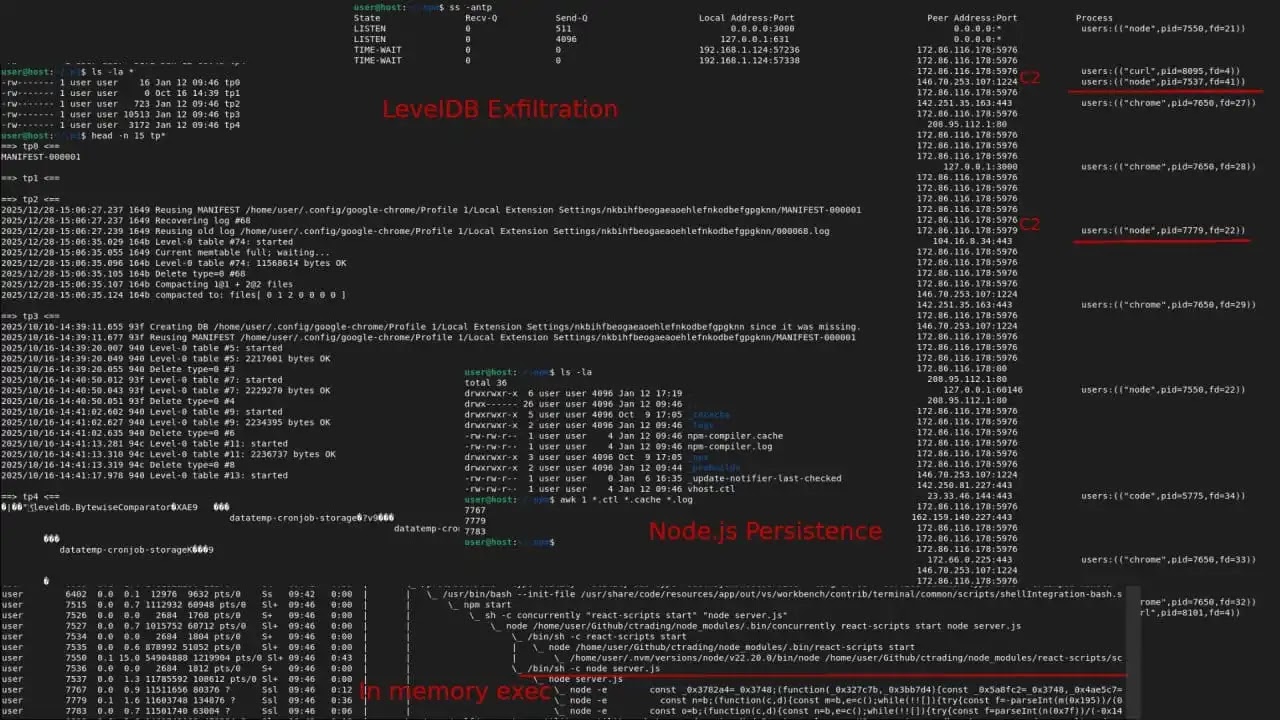1280x720 pixels.
Task: Click the upper "C2" red label
Action: pyautogui.click(x=1030, y=76)
